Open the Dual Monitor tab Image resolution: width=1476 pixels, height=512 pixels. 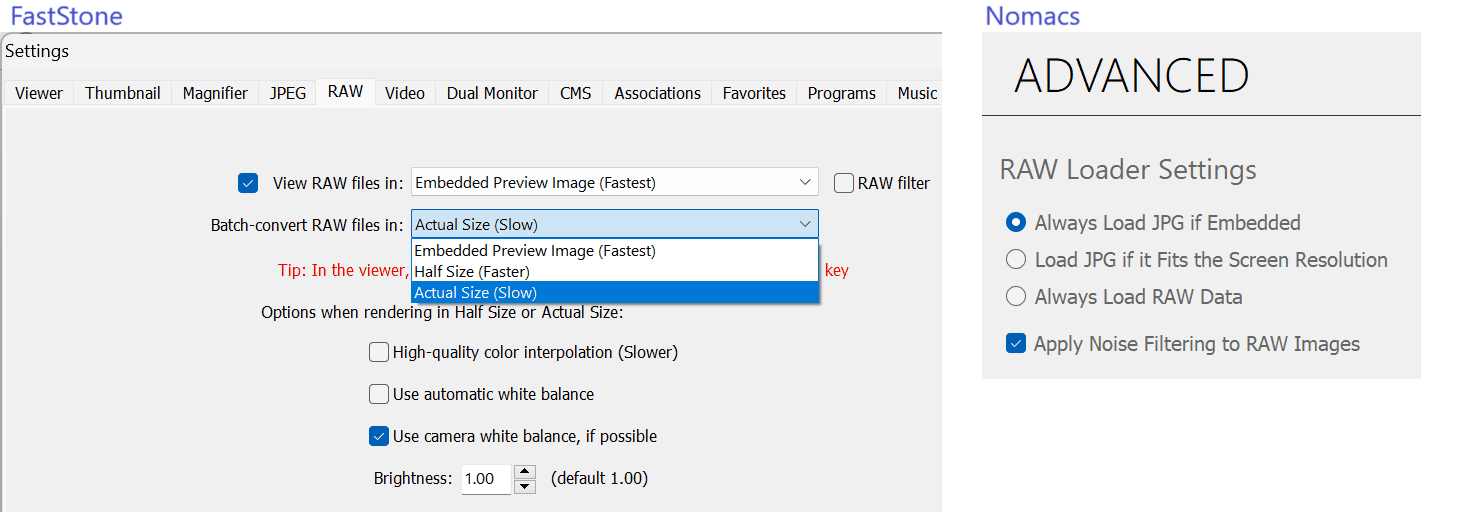[492, 93]
